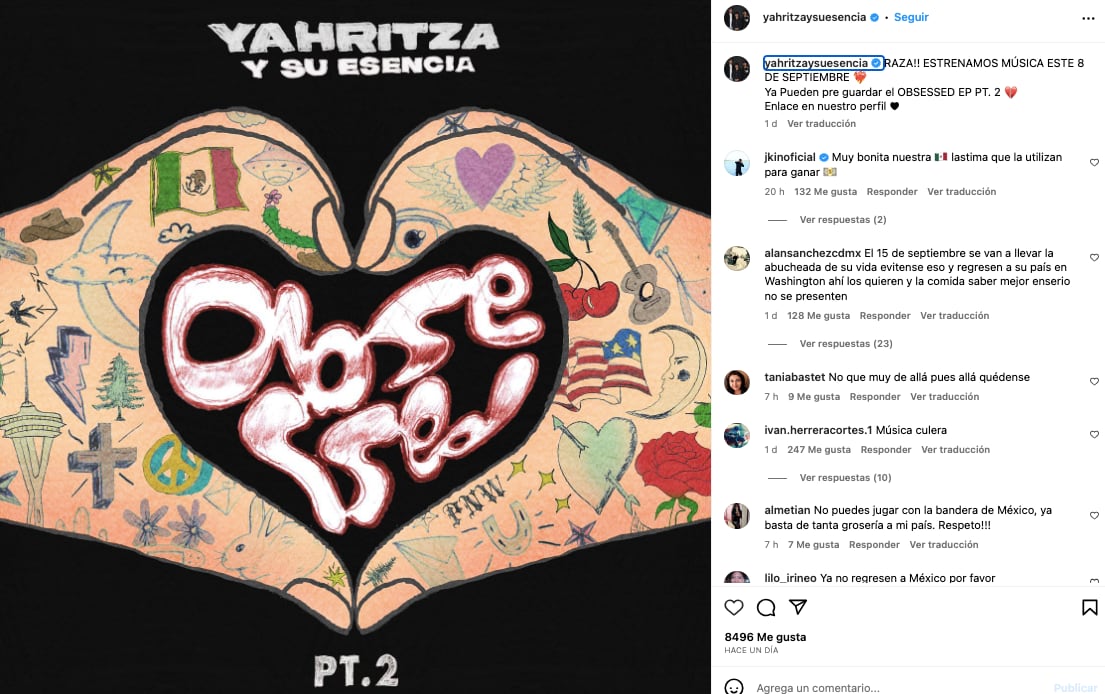Like jkinoficial's comment with the heart
The image size is (1105, 694).
(1094, 162)
